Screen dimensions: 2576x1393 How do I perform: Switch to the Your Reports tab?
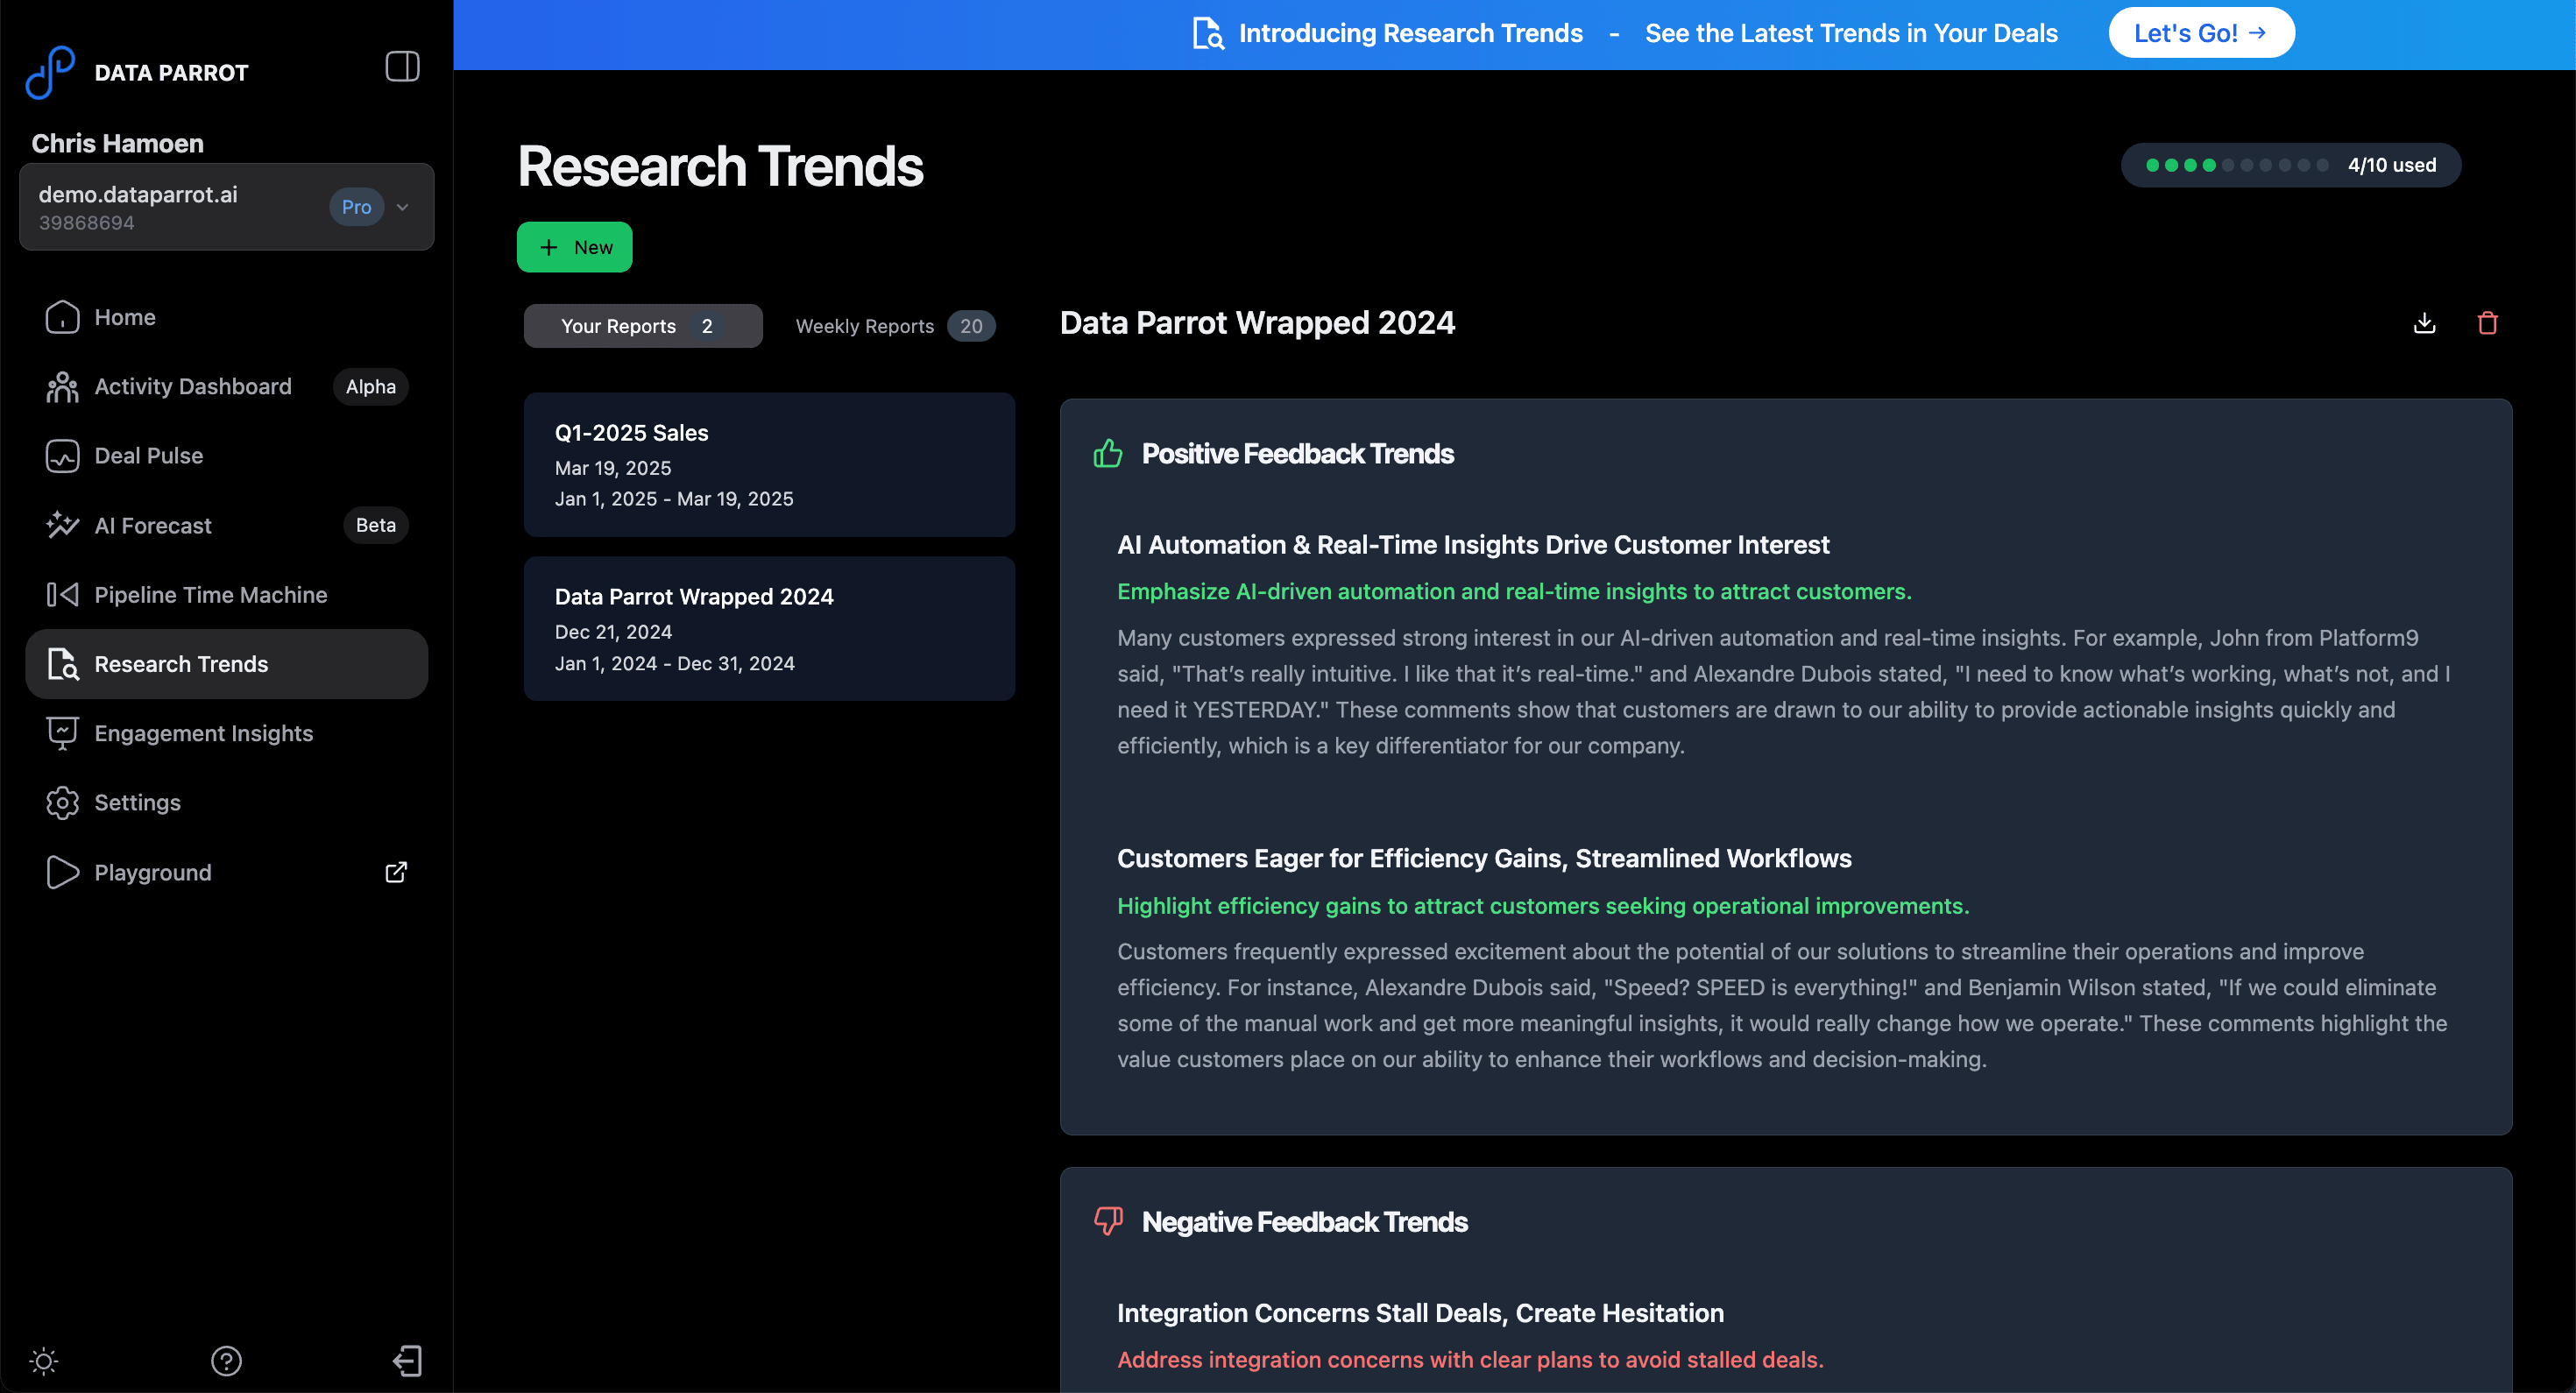coord(643,326)
